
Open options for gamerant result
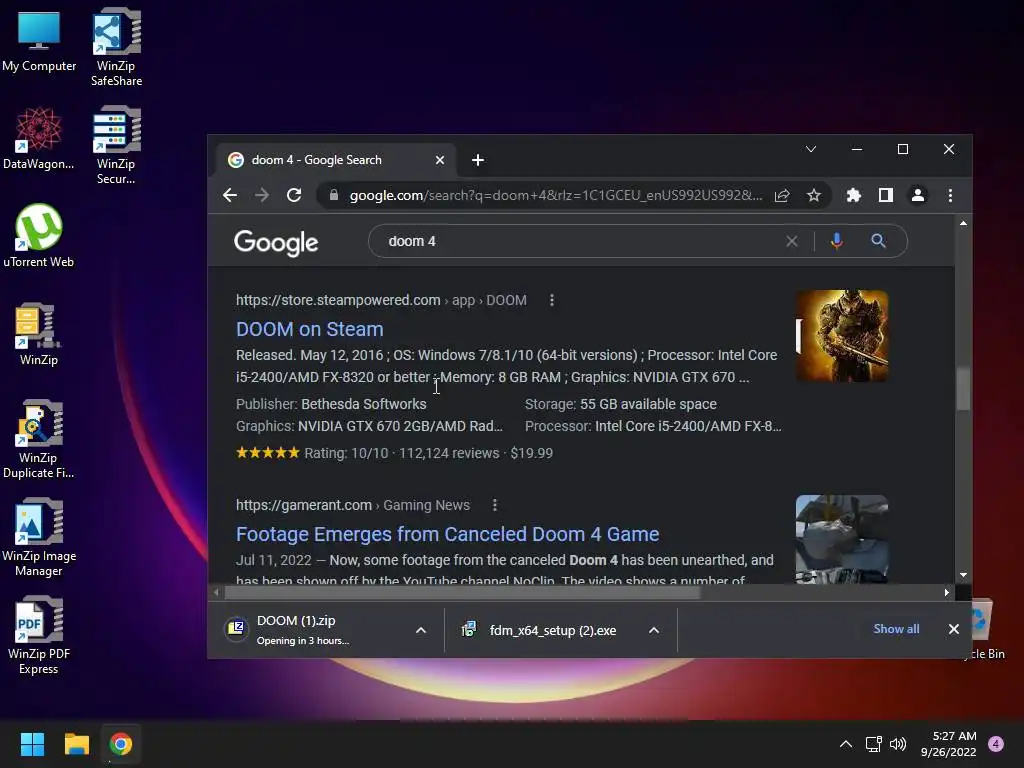(495, 505)
